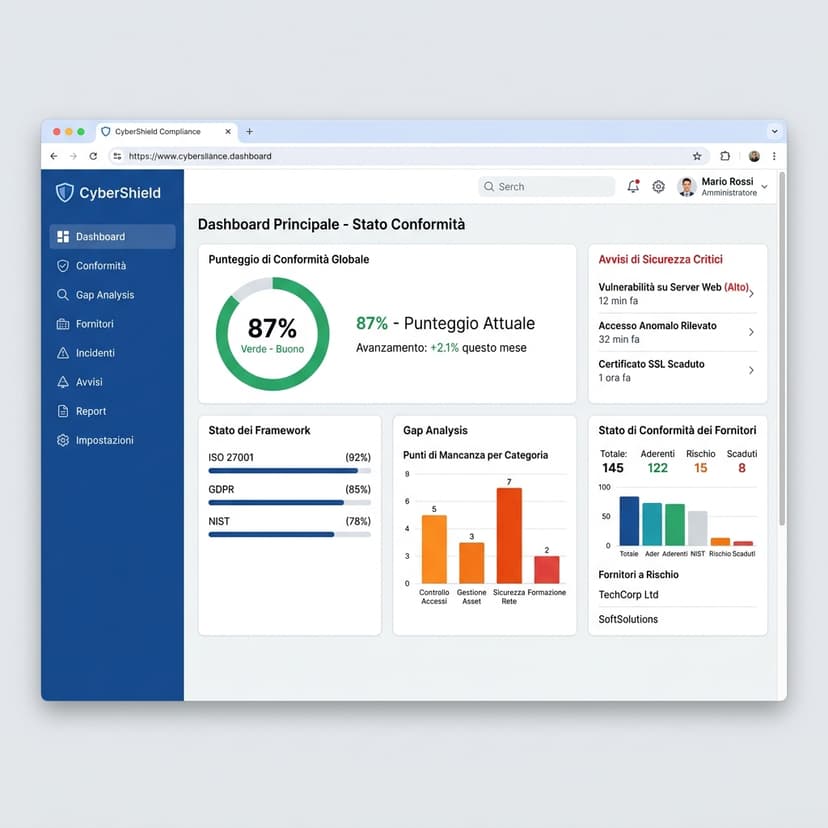Click the browser forward arrow

(73, 156)
